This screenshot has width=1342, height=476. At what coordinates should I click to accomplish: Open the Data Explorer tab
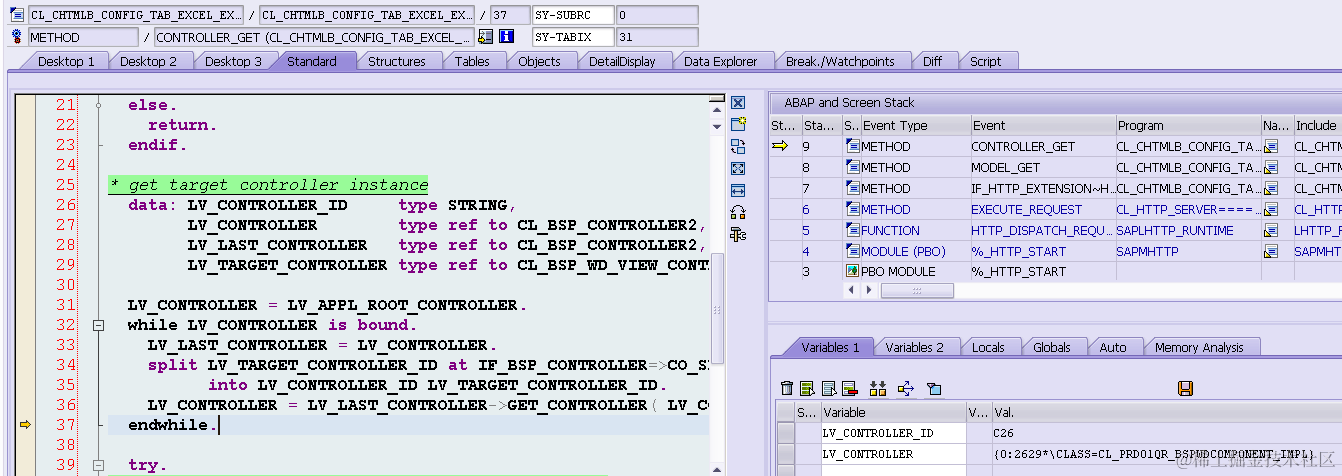(x=720, y=61)
